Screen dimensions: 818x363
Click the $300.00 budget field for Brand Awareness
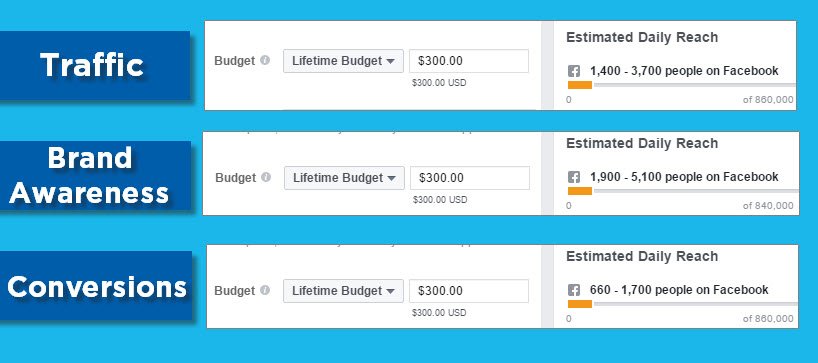coord(470,178)
